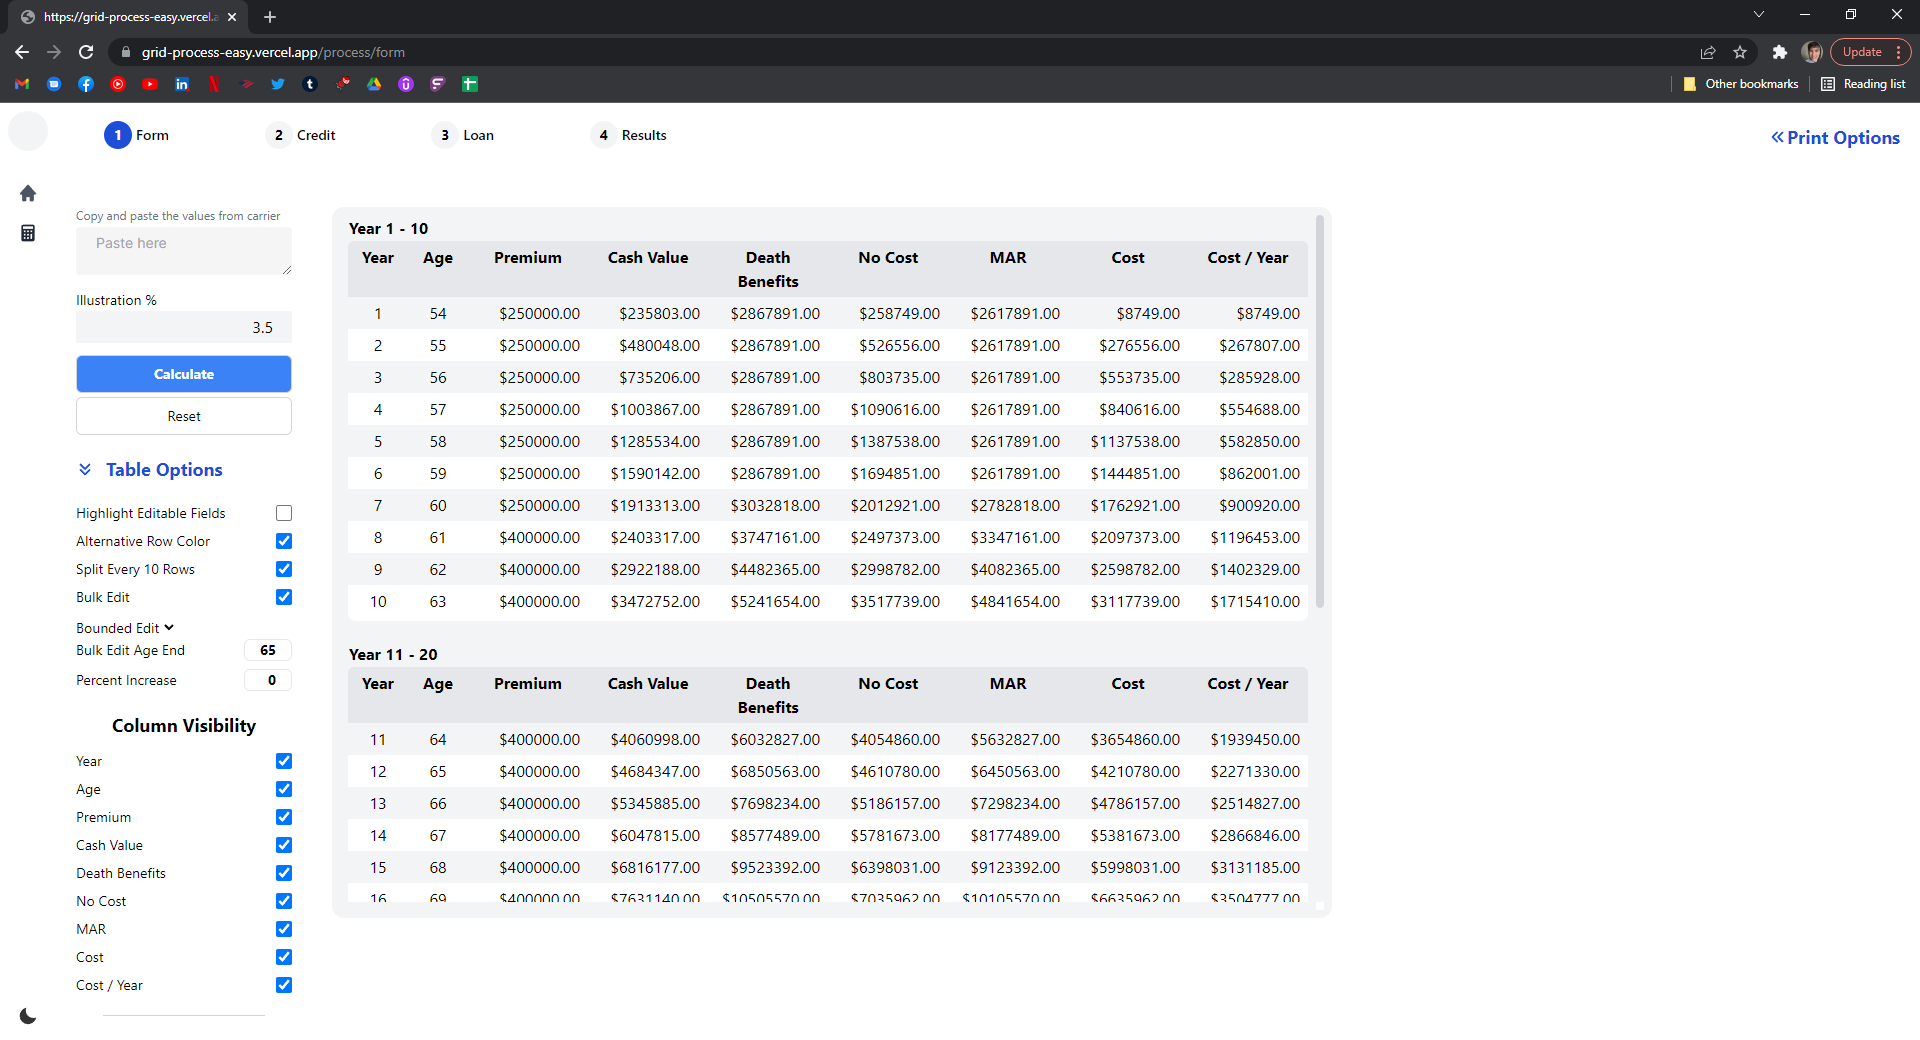Image resolution: width=1920 pixels, height=1040 pixels.
Task: Open the calculator icon in sidebar
Action: (28, 233)
